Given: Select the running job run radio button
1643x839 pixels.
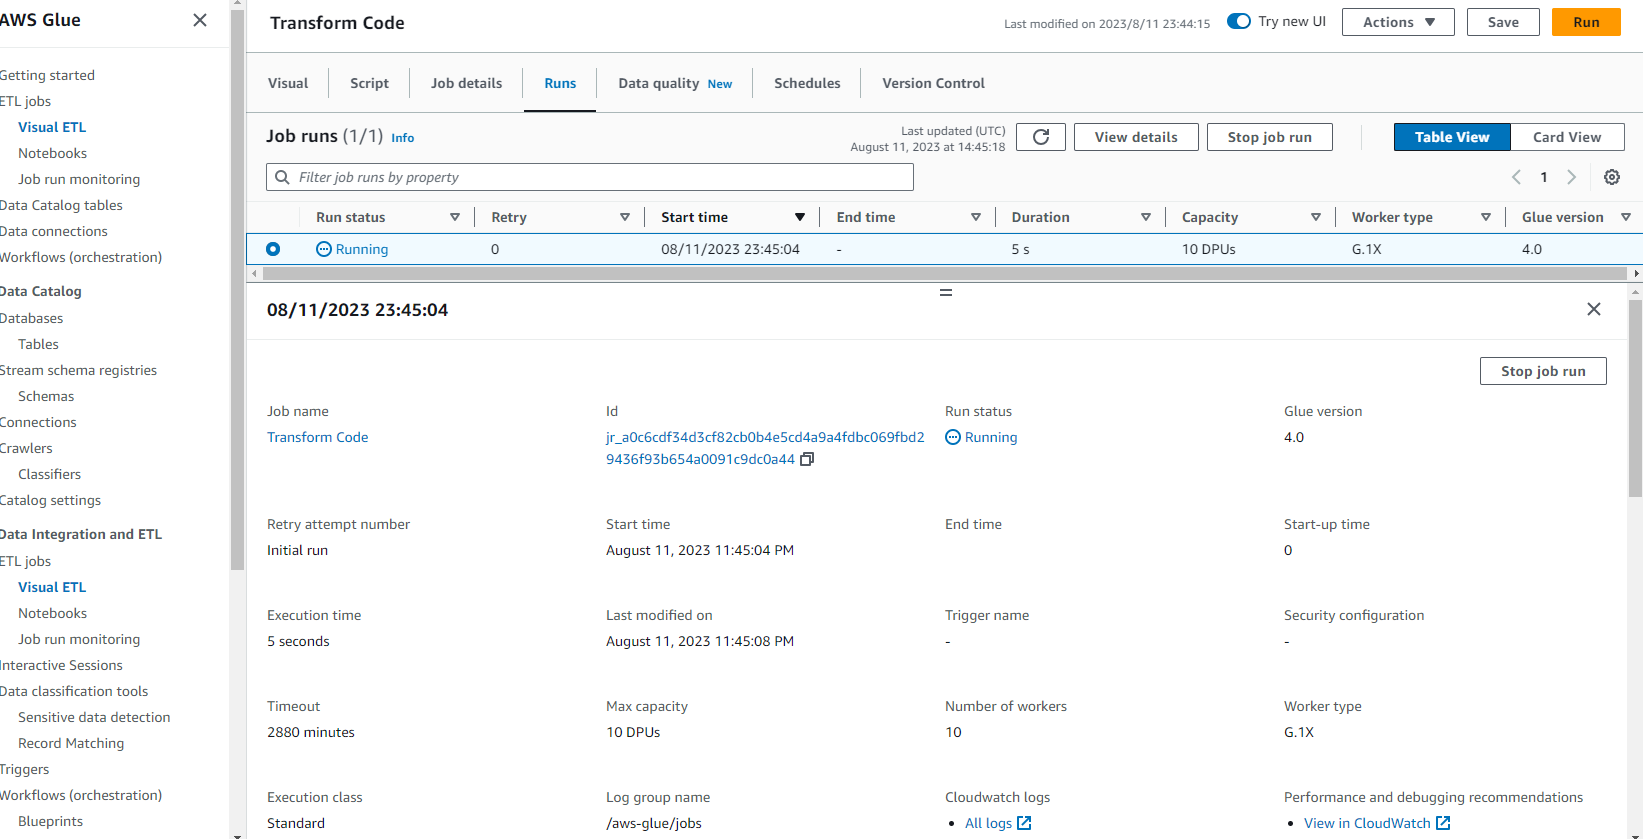Looking at the screenshot, I should (273, 249).
